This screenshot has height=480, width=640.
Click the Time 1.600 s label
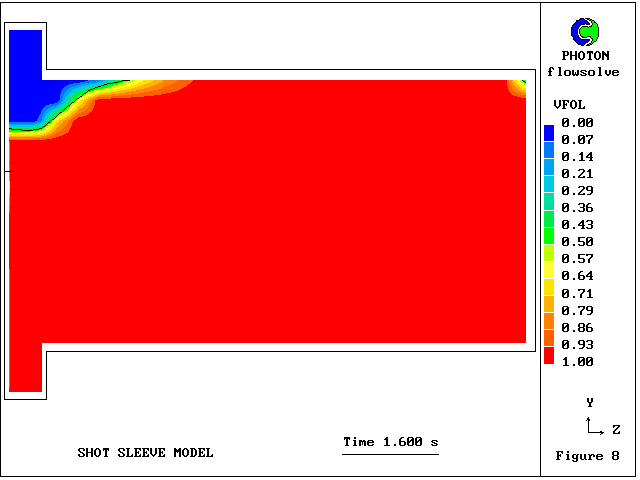click(x=390, y=442)
